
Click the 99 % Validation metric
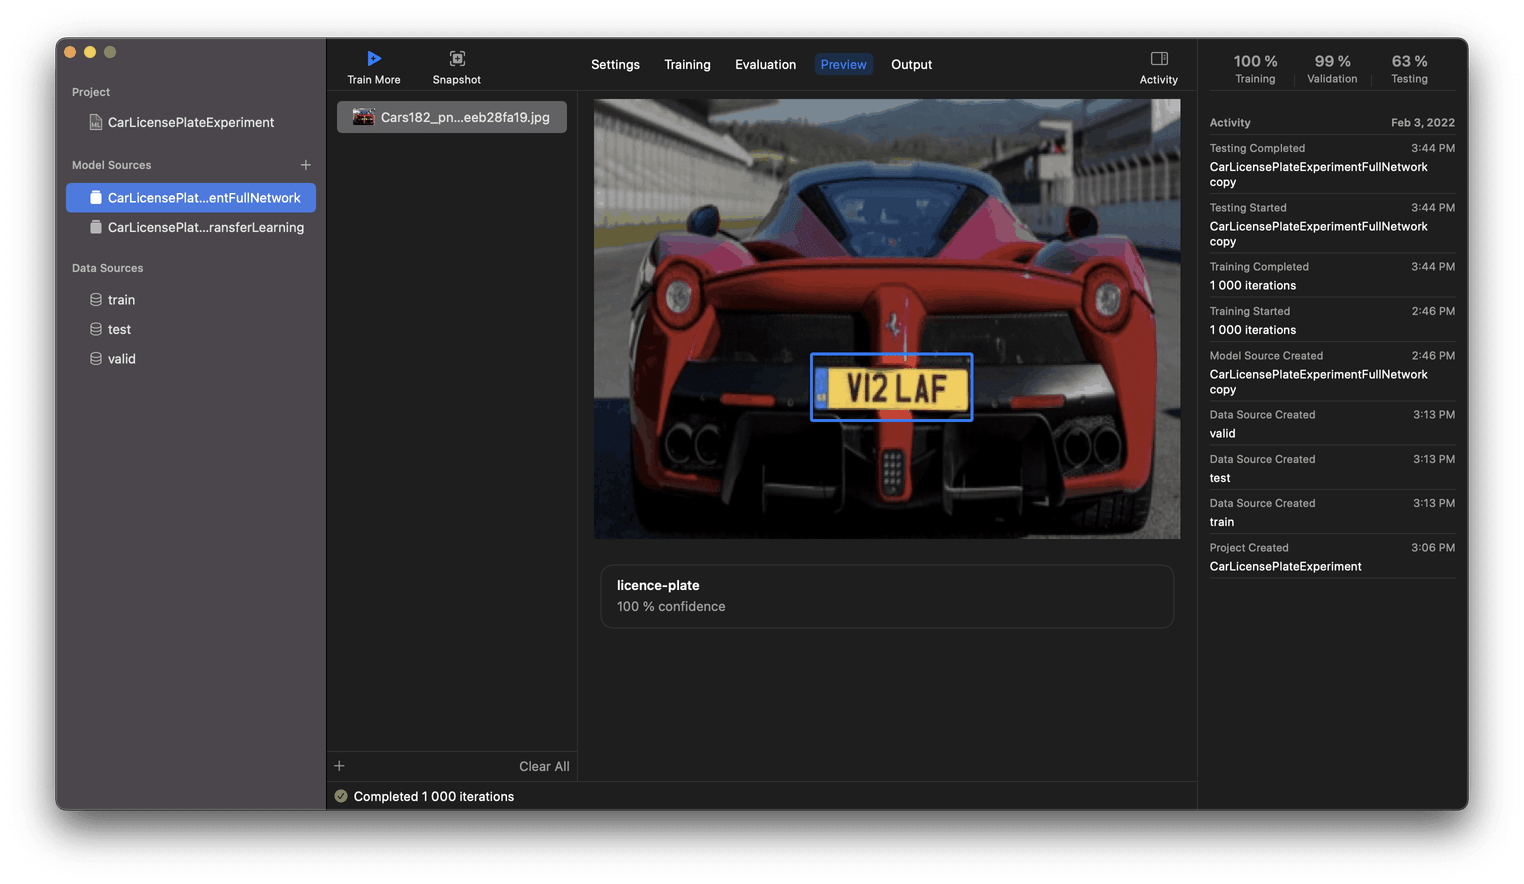[x=1332, y=67]
